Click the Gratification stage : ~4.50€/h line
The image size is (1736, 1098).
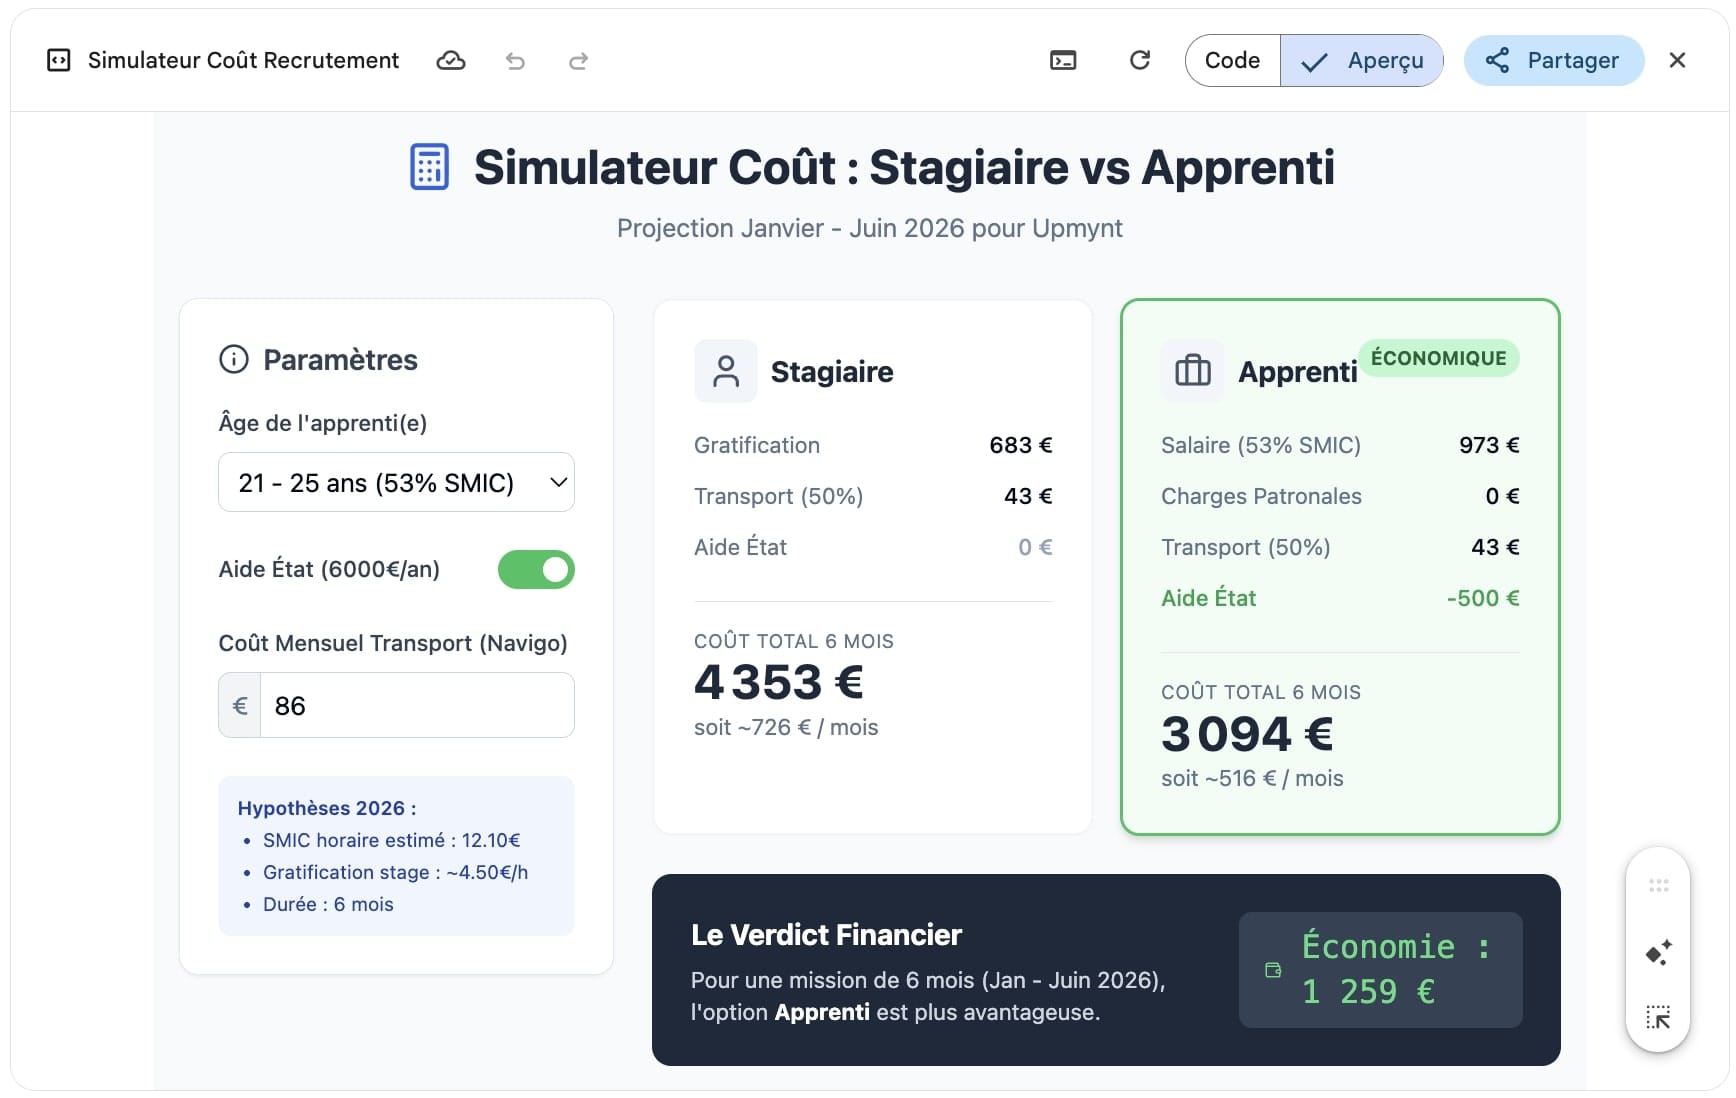pos(395,872)
